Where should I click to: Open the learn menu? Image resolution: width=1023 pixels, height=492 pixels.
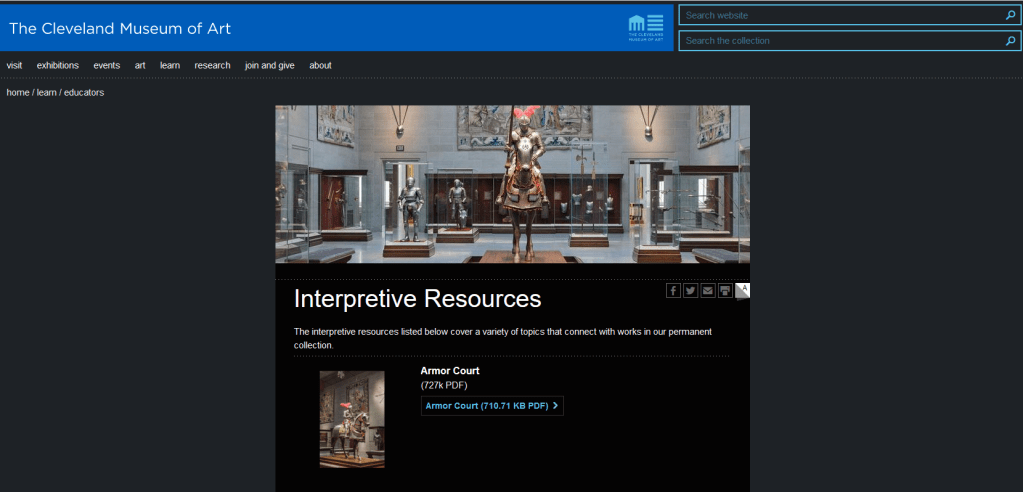click(x=170, y=66)
